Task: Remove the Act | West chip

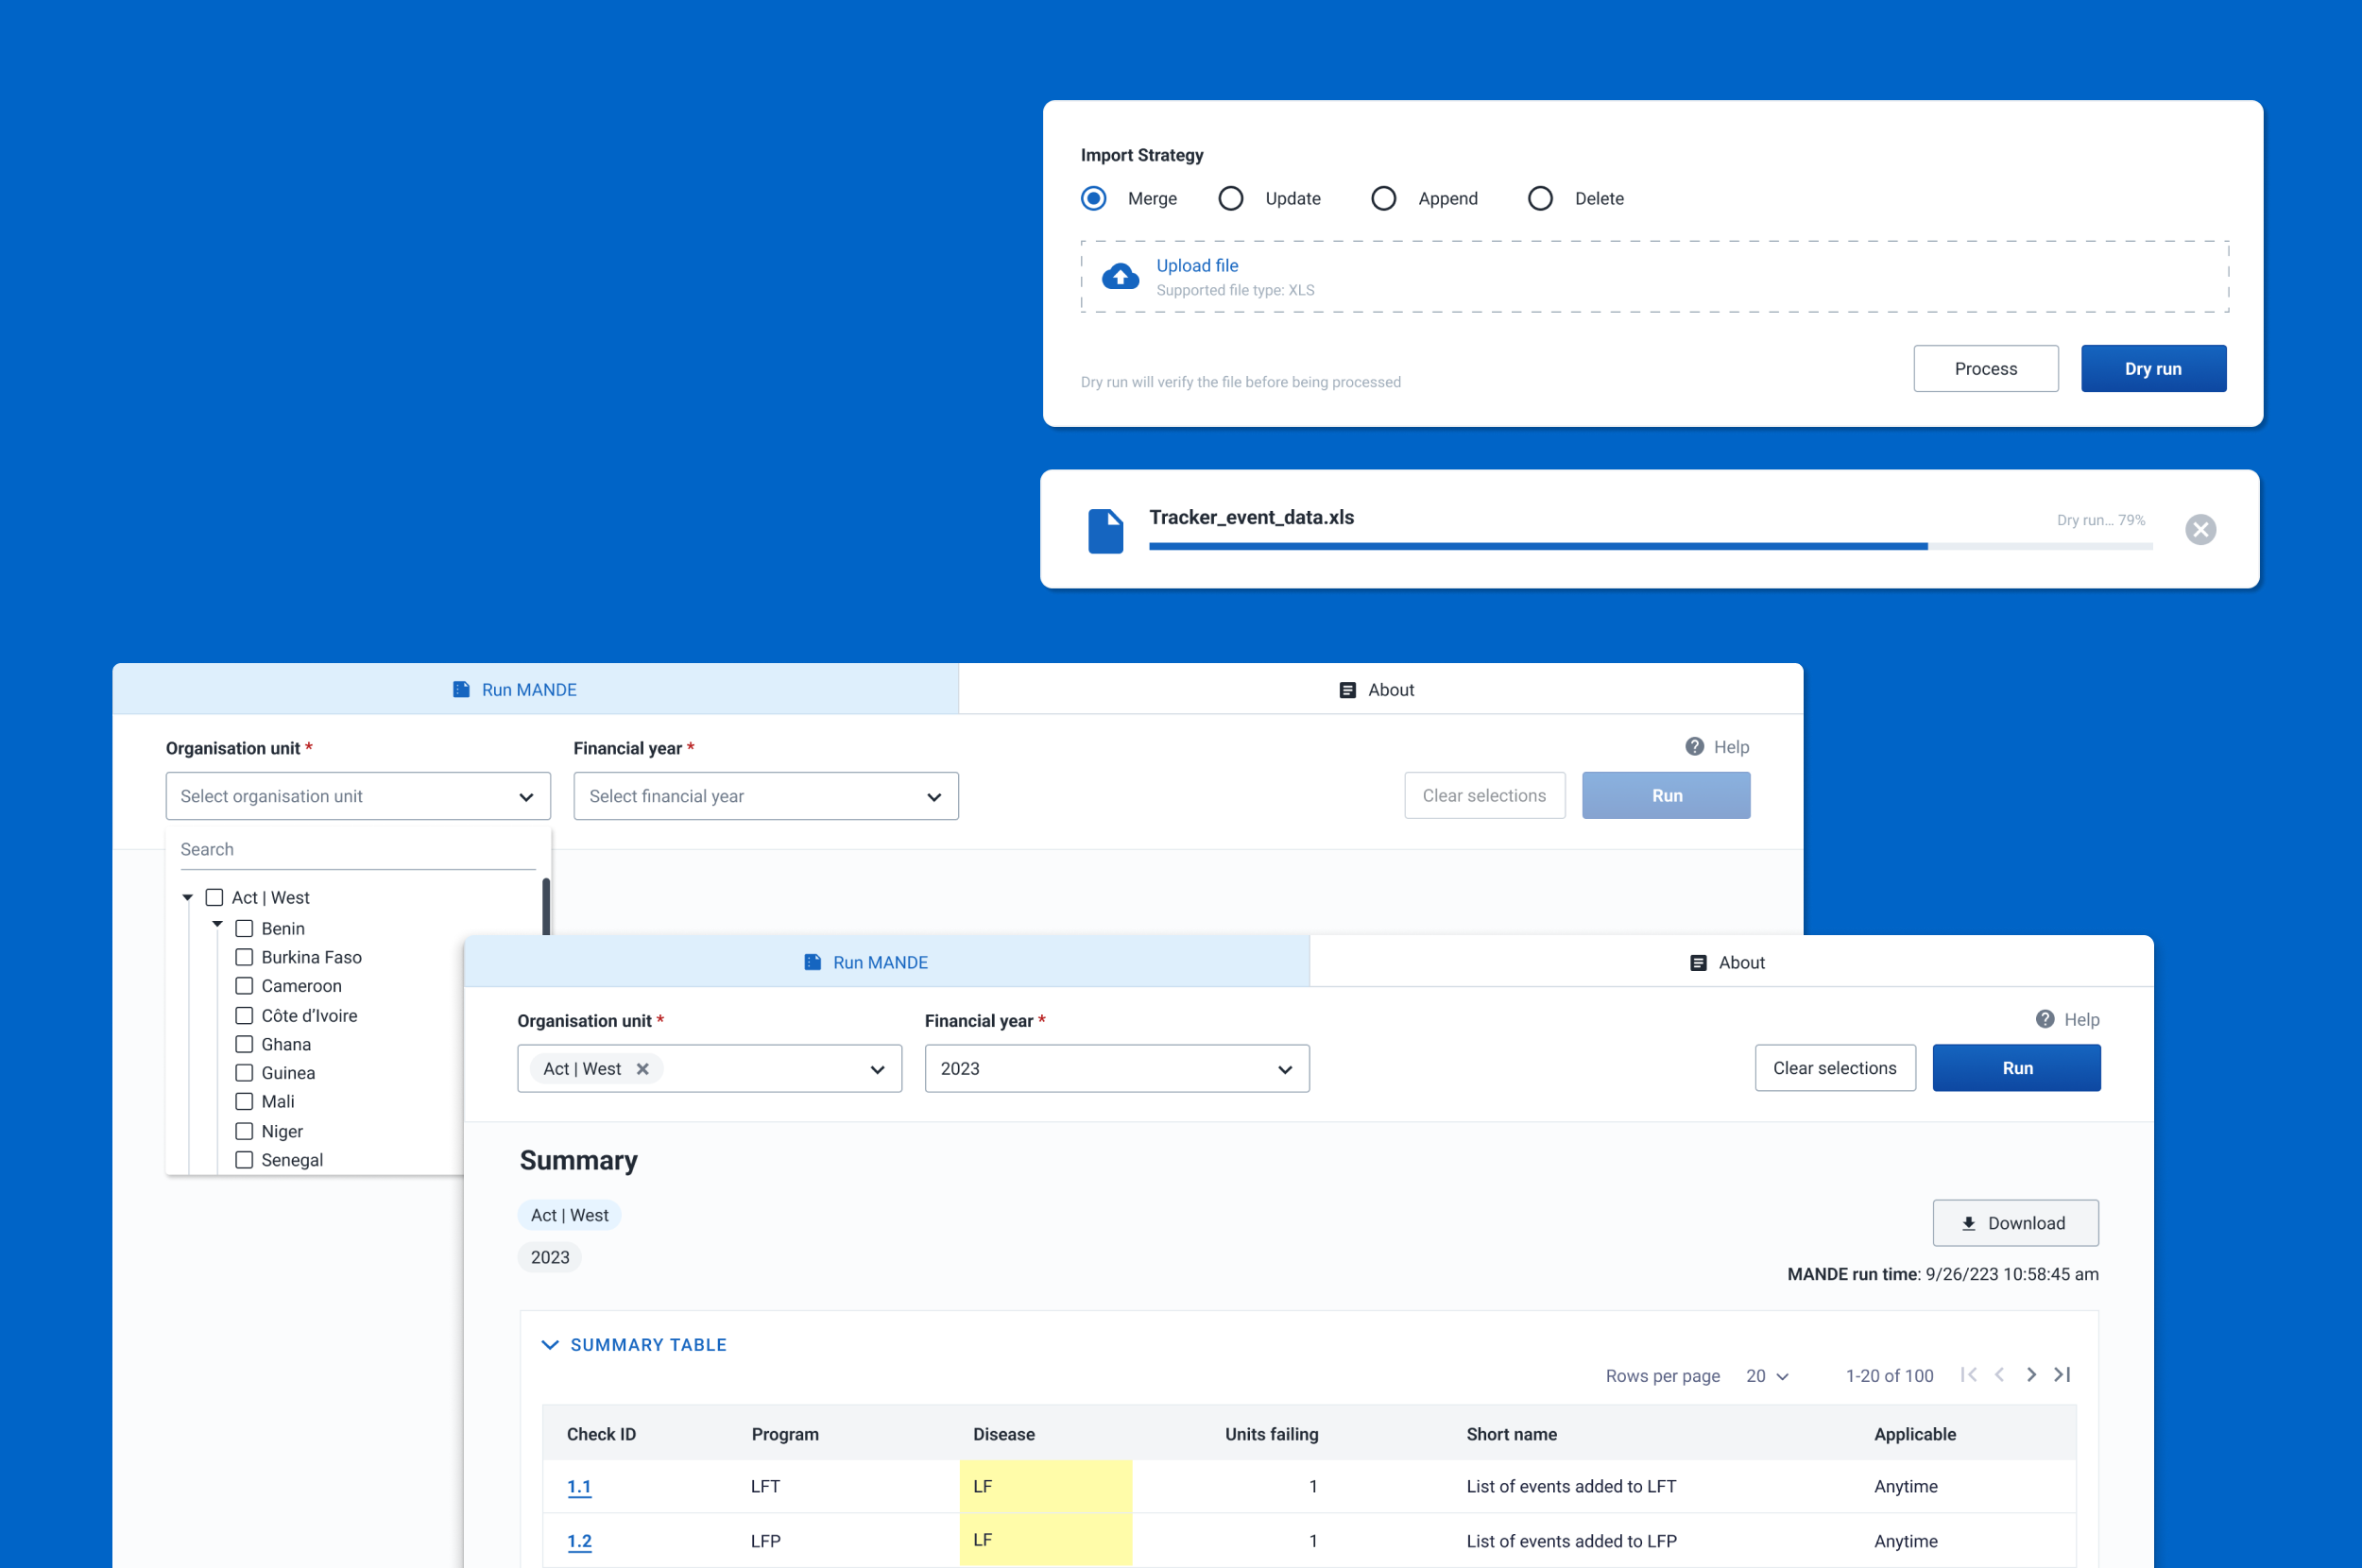Action: 643,1069
